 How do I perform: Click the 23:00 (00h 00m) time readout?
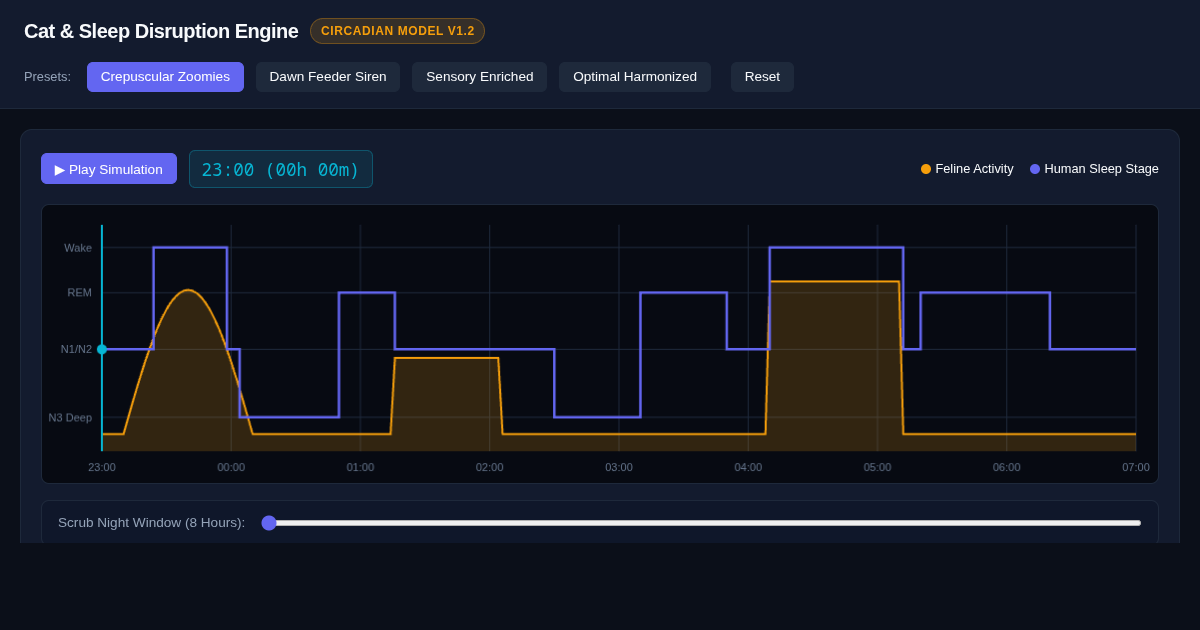[281, 169]
